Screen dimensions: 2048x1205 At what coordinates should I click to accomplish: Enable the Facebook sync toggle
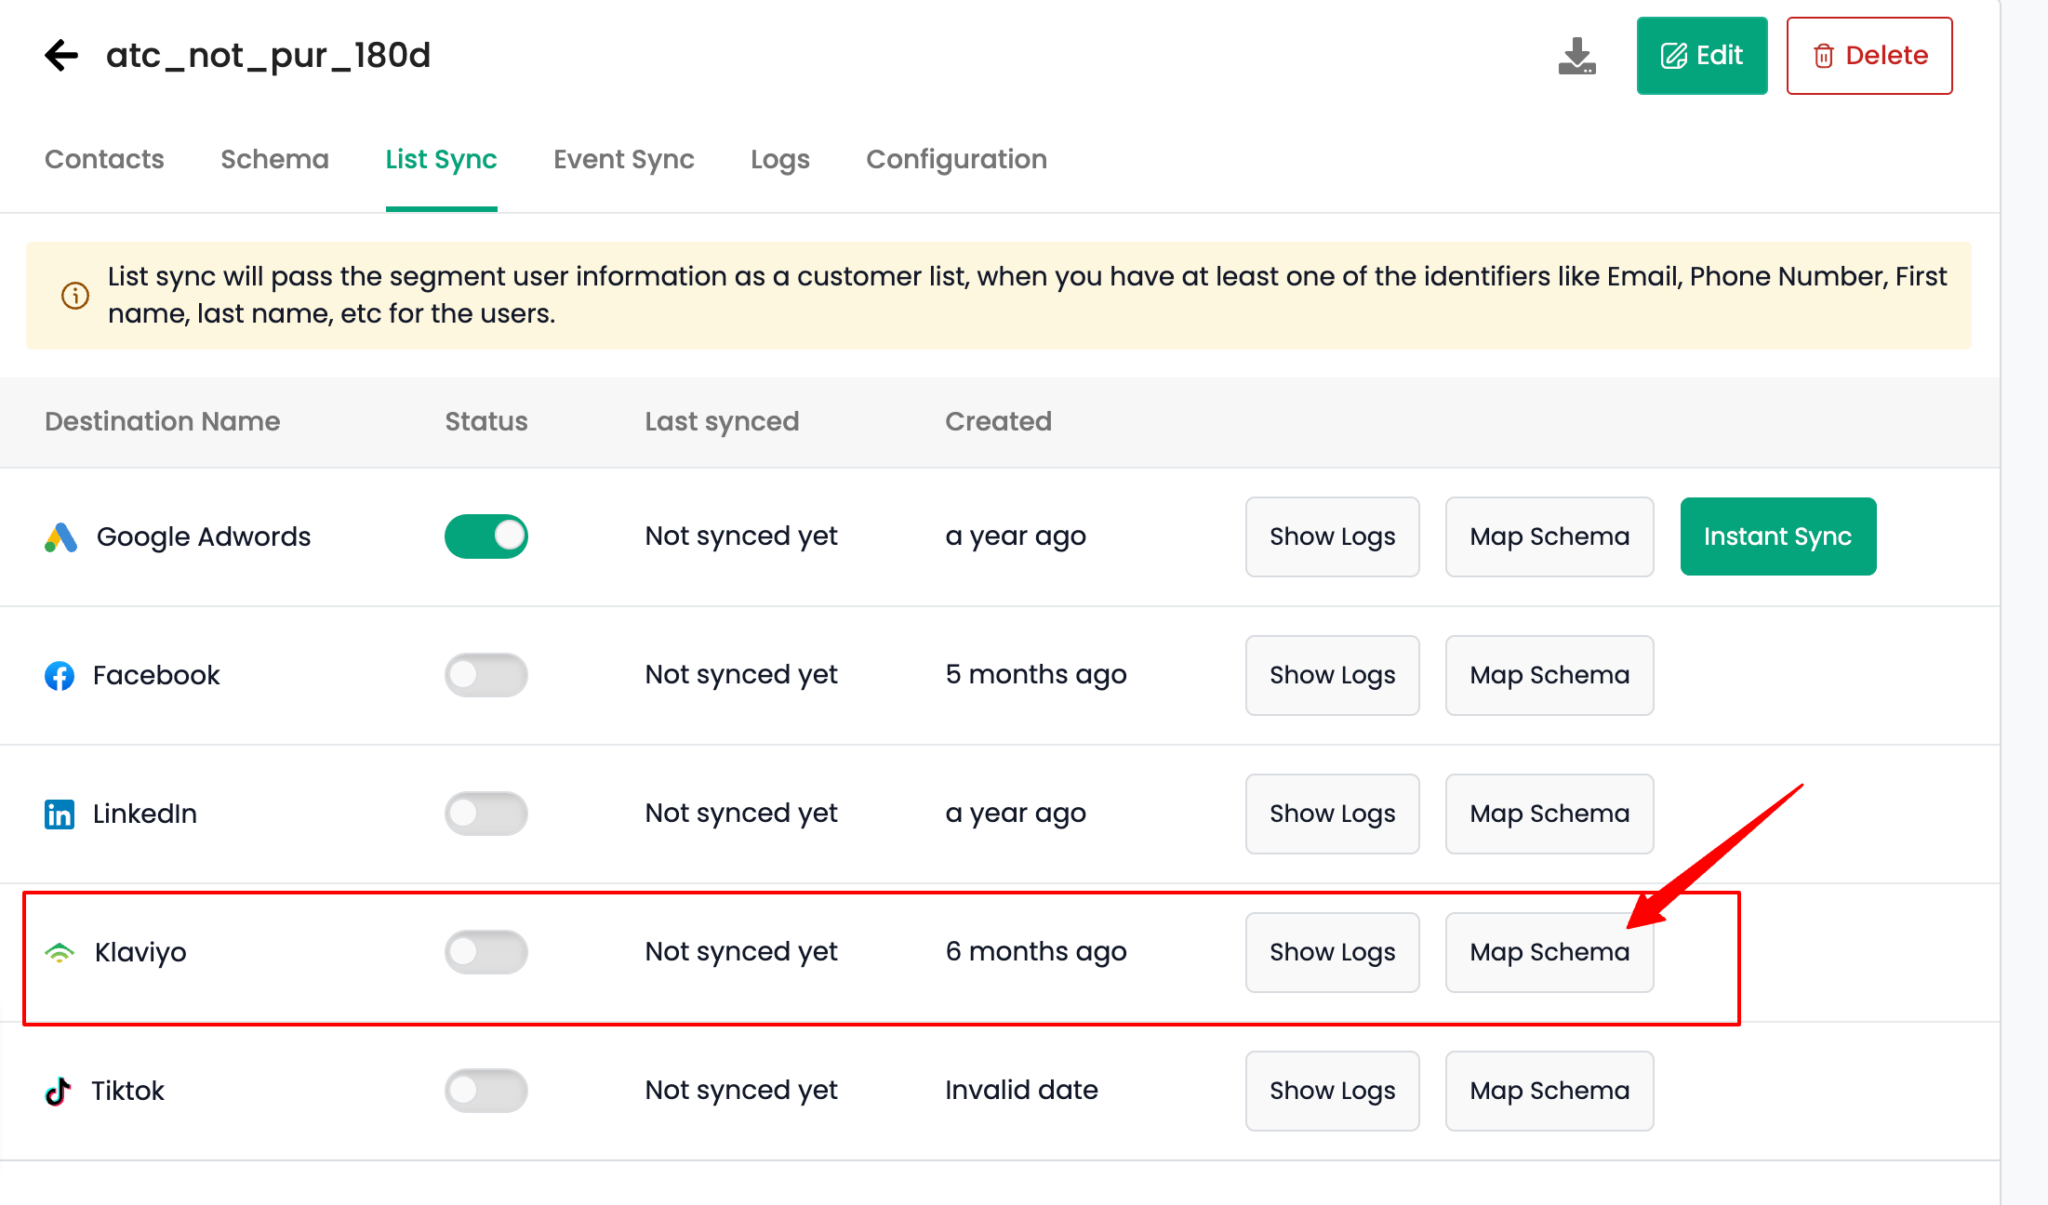(x=486, y=675)
